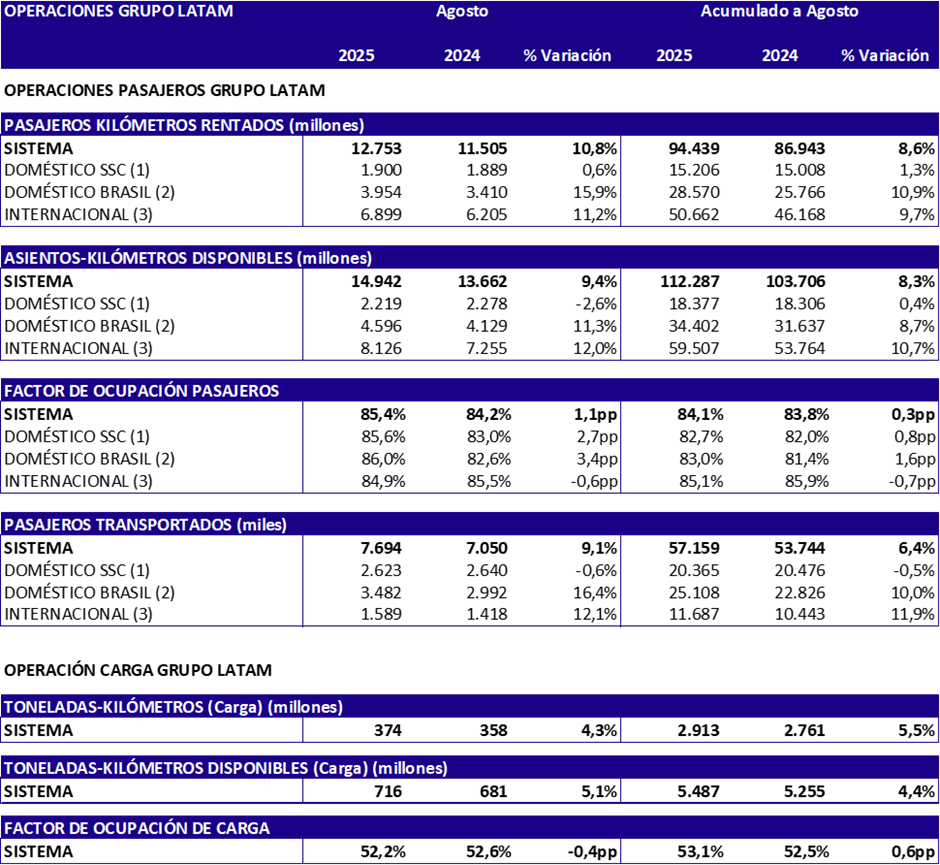The height and width of the screenshot is (865, 940).
Task: Select the 8.126 Internacional cell
Action: 381,348
